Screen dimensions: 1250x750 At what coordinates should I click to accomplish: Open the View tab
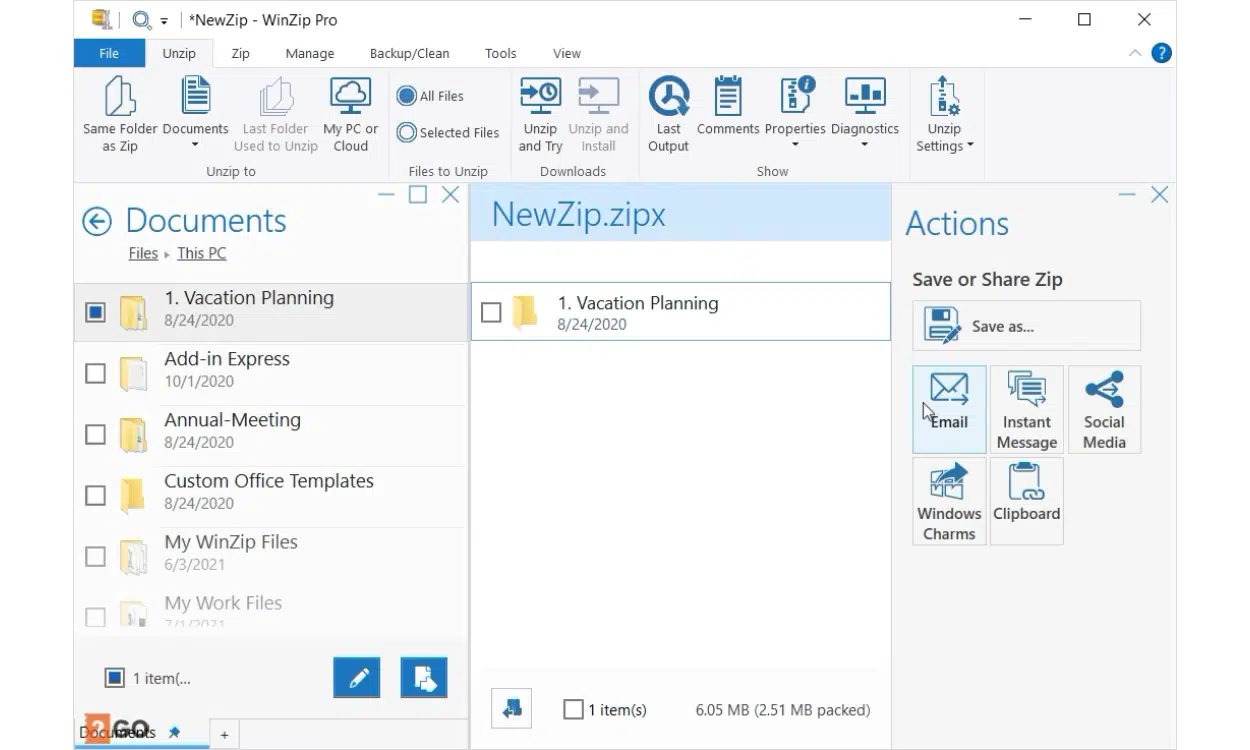pyautogui.click(x=566, y=53)
